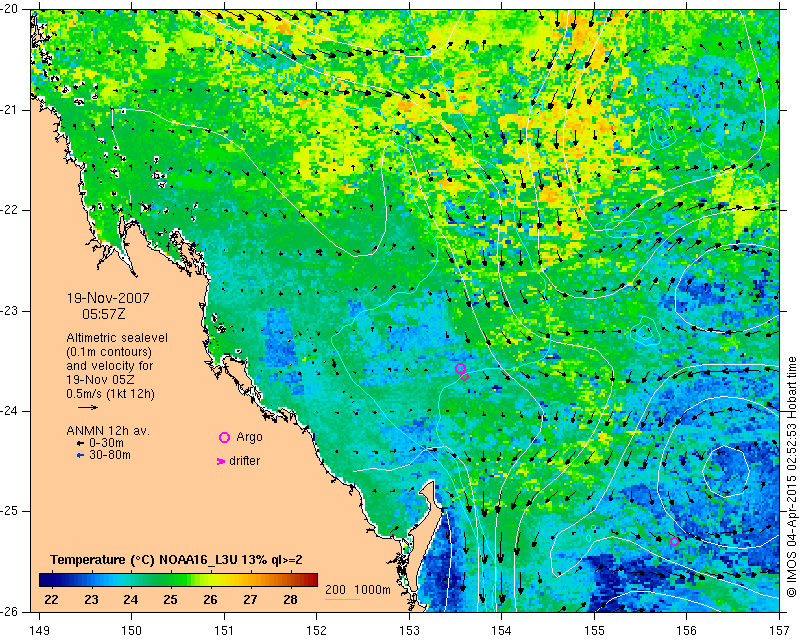The image size is (800, 640).
Task: Click the IMOS copyright timestamp text
Action: (792, 478)
